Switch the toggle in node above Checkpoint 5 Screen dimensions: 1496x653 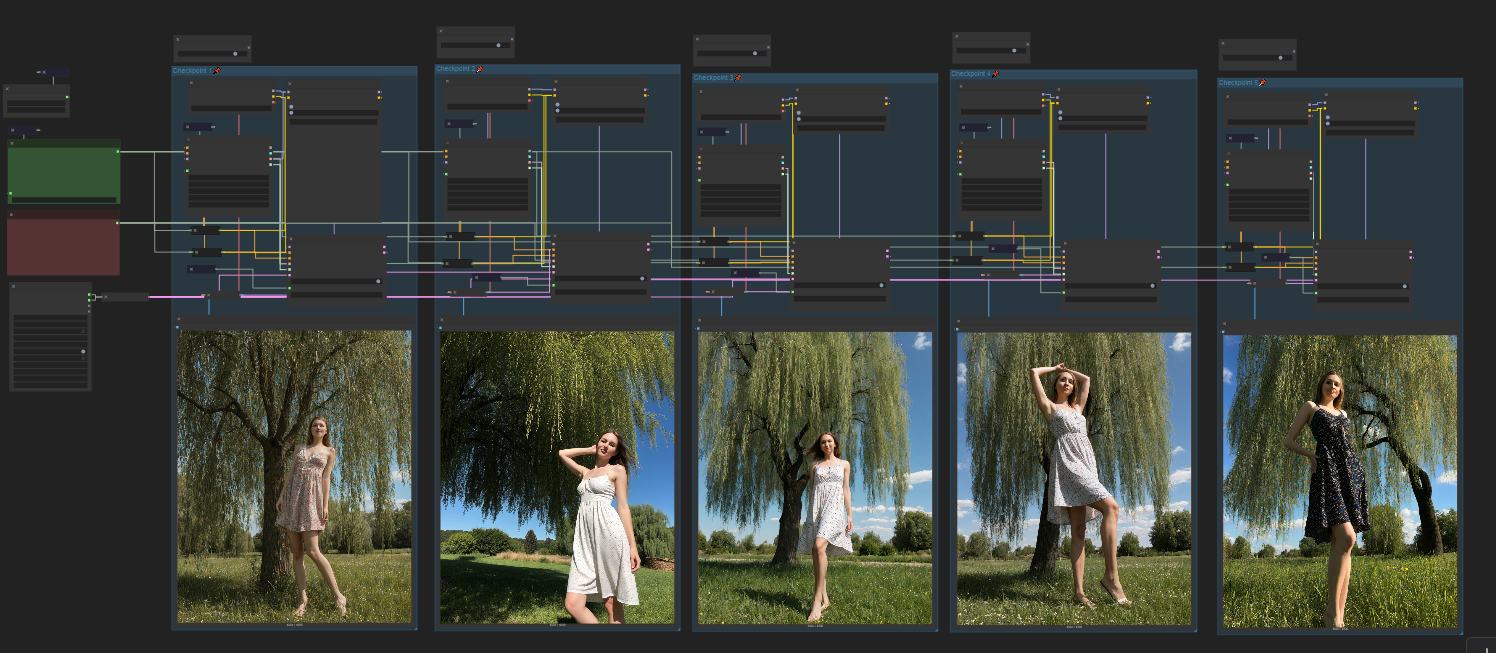1280,58
